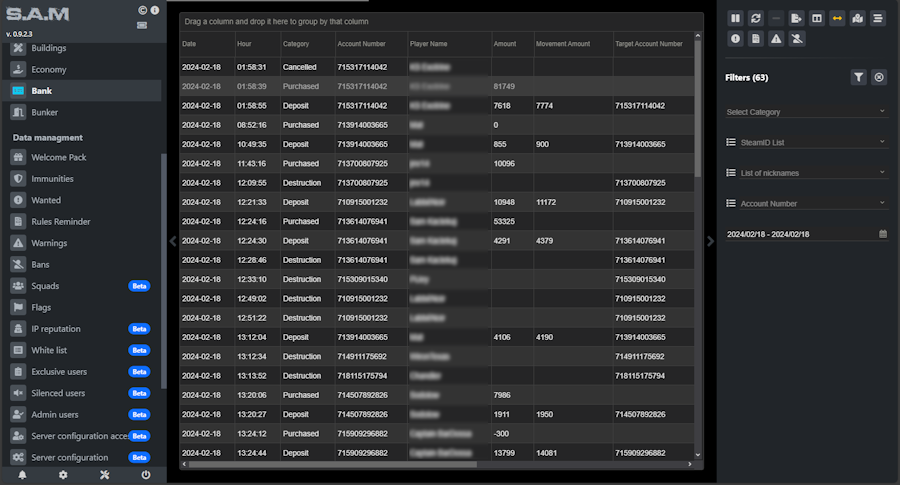
Task: Sort by the Category column header
Action: tap(296, 44)
